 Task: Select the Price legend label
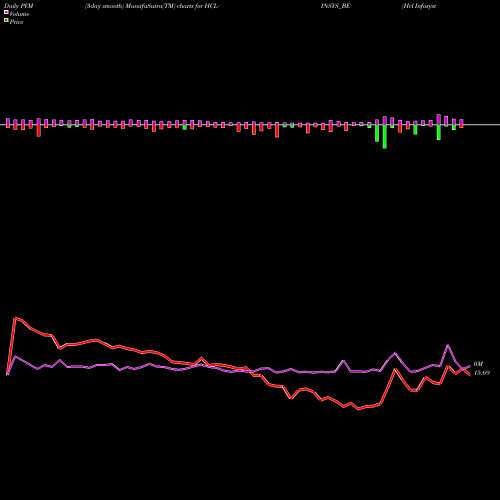click(x=16, y=22)
